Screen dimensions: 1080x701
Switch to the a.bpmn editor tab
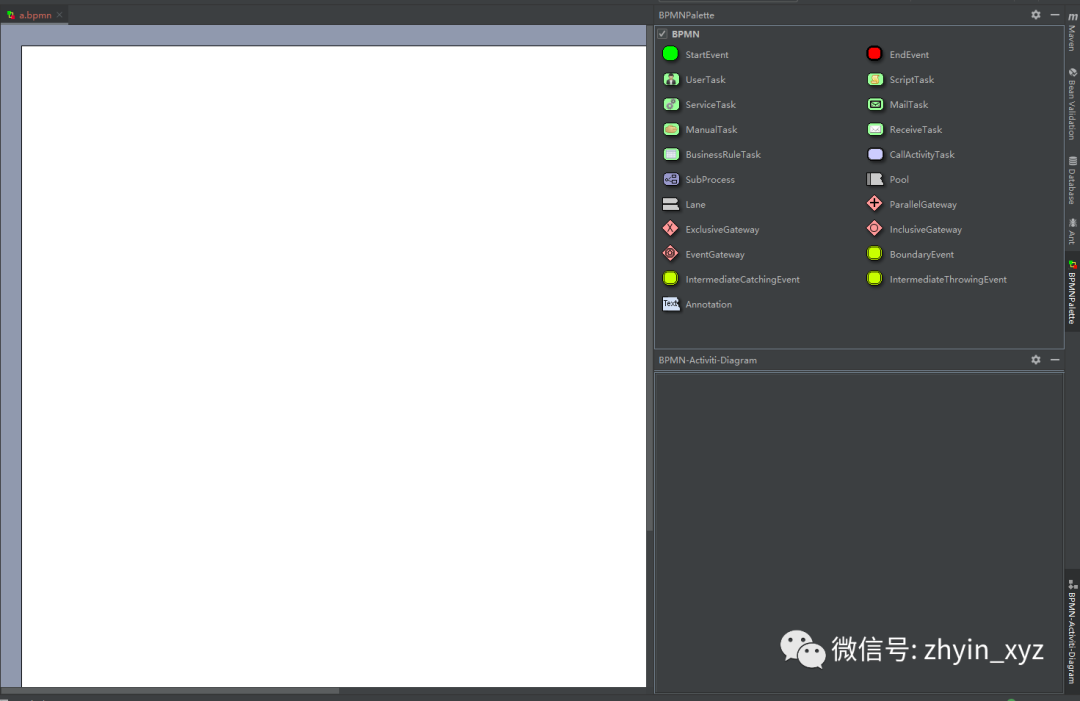pyautogui.click(x=35, y=14)
